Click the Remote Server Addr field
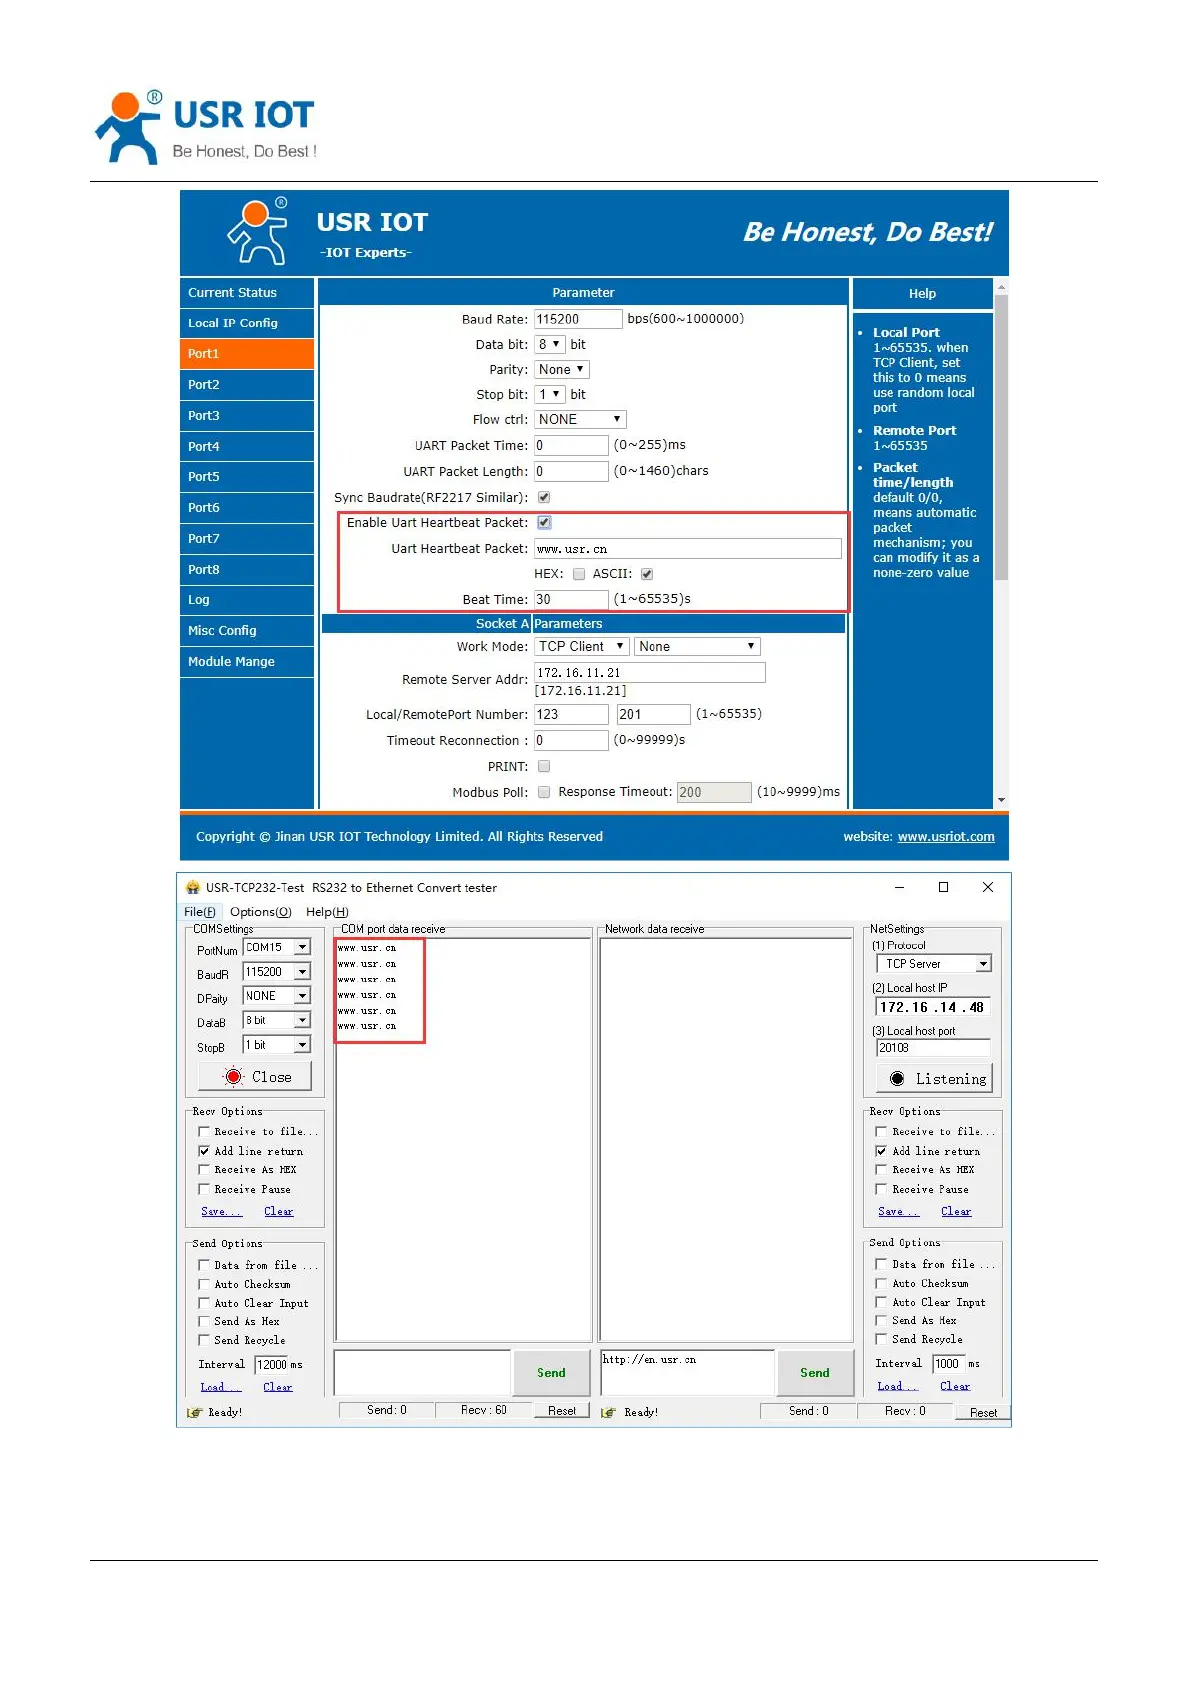This screenshot has height=1684, width=1191. (650, 672)
